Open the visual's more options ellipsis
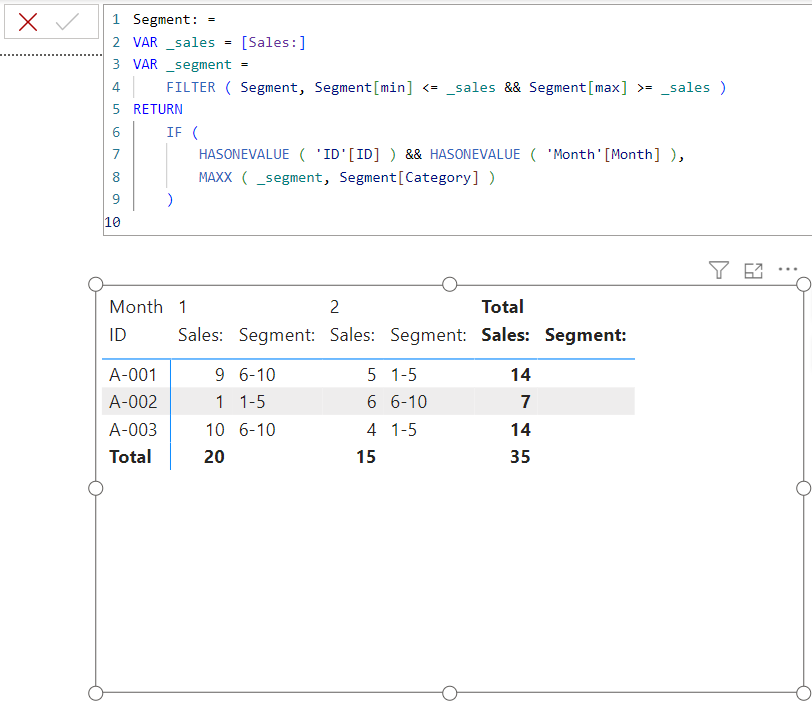Image resolution: width=812 pixels, height=707 pixels. 788,269
